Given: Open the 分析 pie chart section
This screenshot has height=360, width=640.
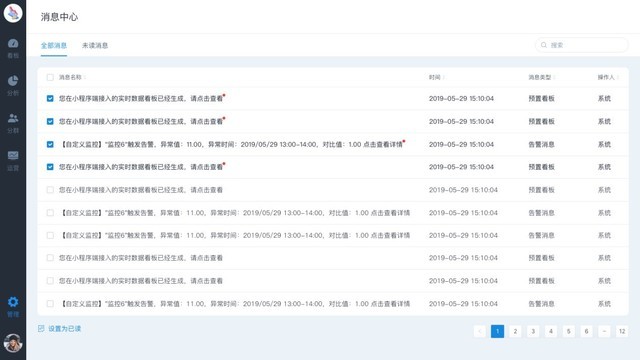Looking at the screenshot, I should pos(13,85).
